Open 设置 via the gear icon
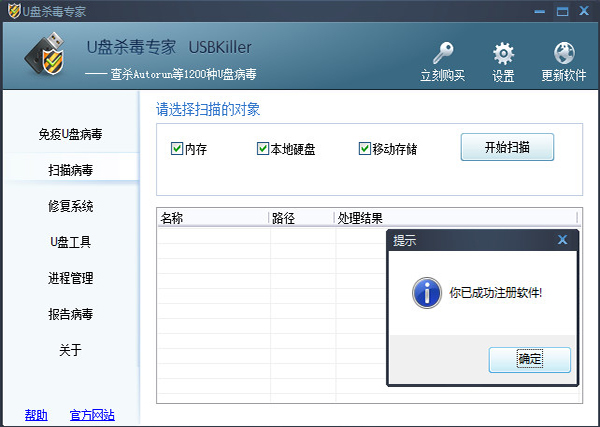Image resolution: width=600 pixels, height=427 pixels. (503, 54)
